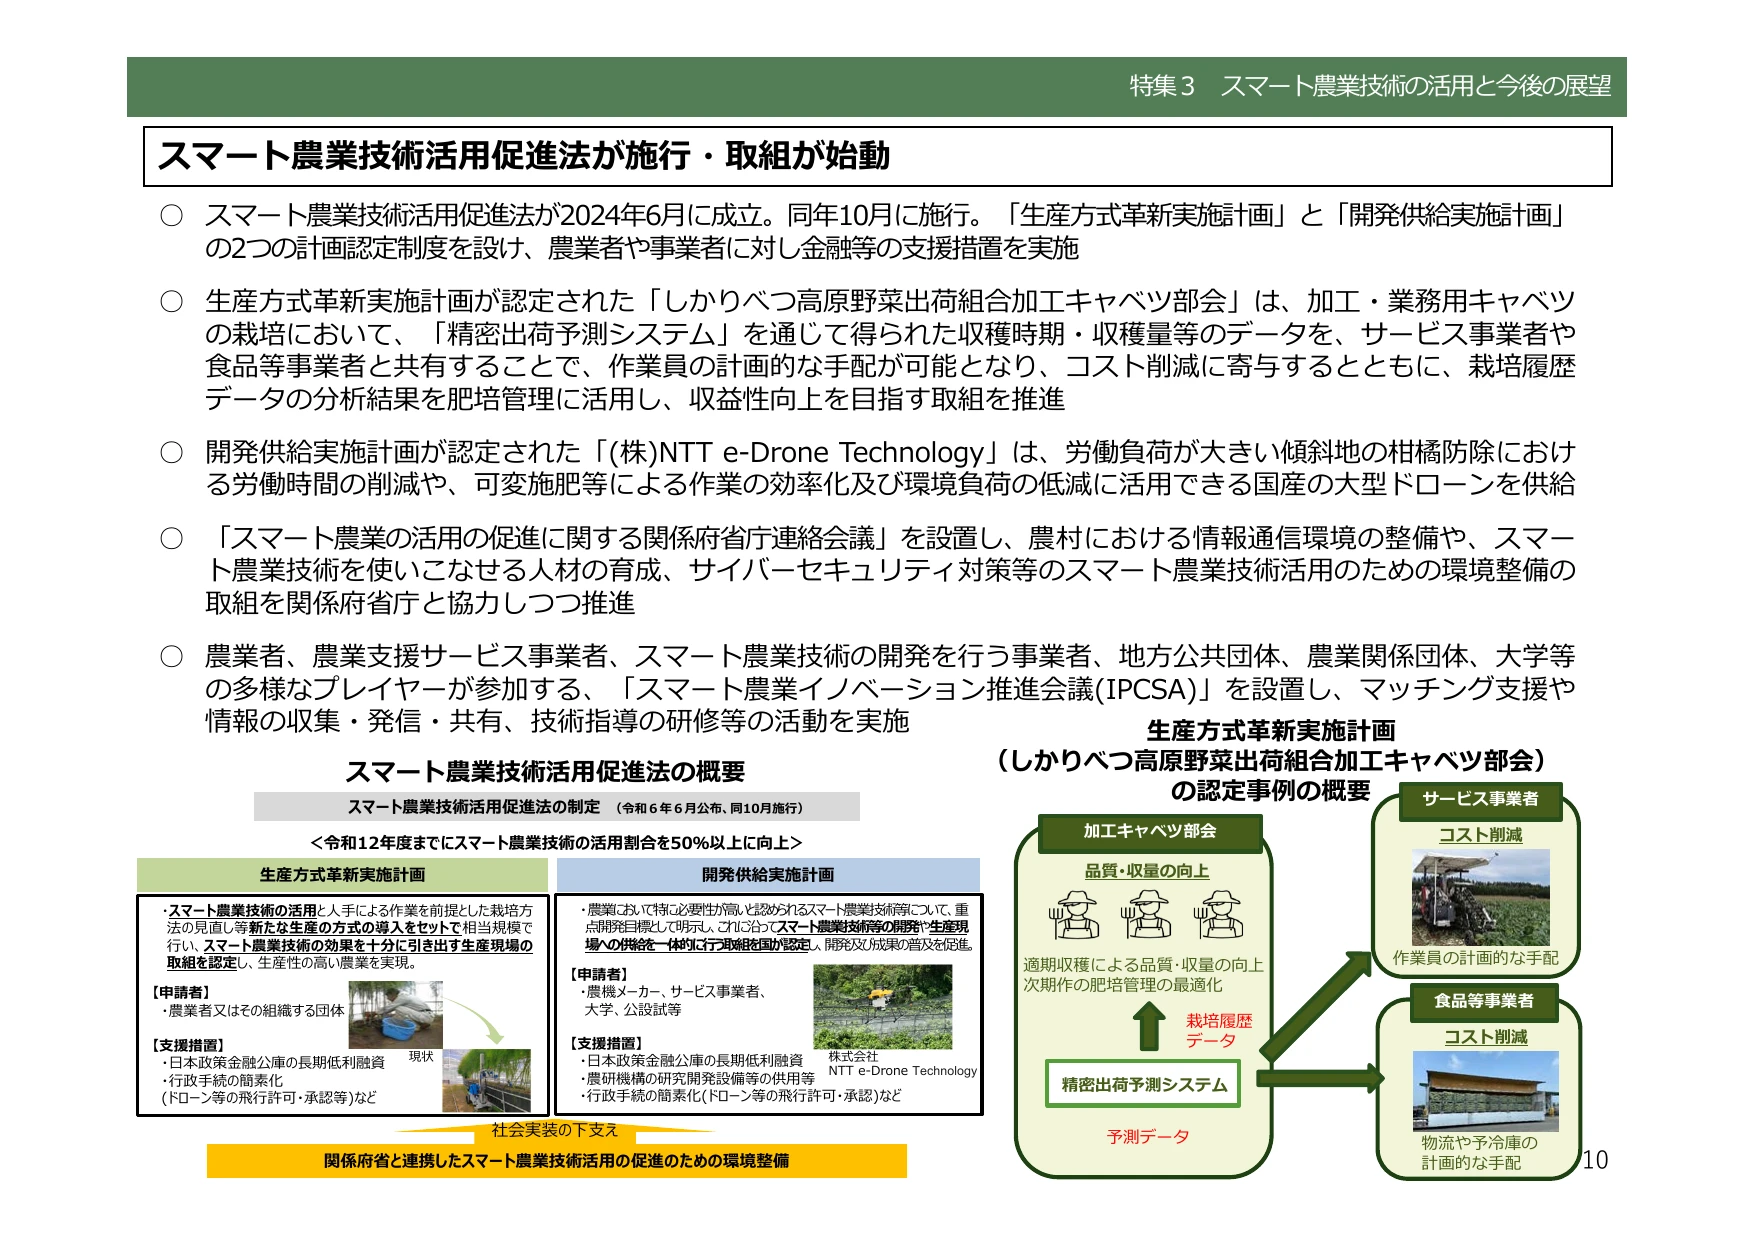Click the heading スマート農業技術活用促進法が施行・取組が始動

524,156
